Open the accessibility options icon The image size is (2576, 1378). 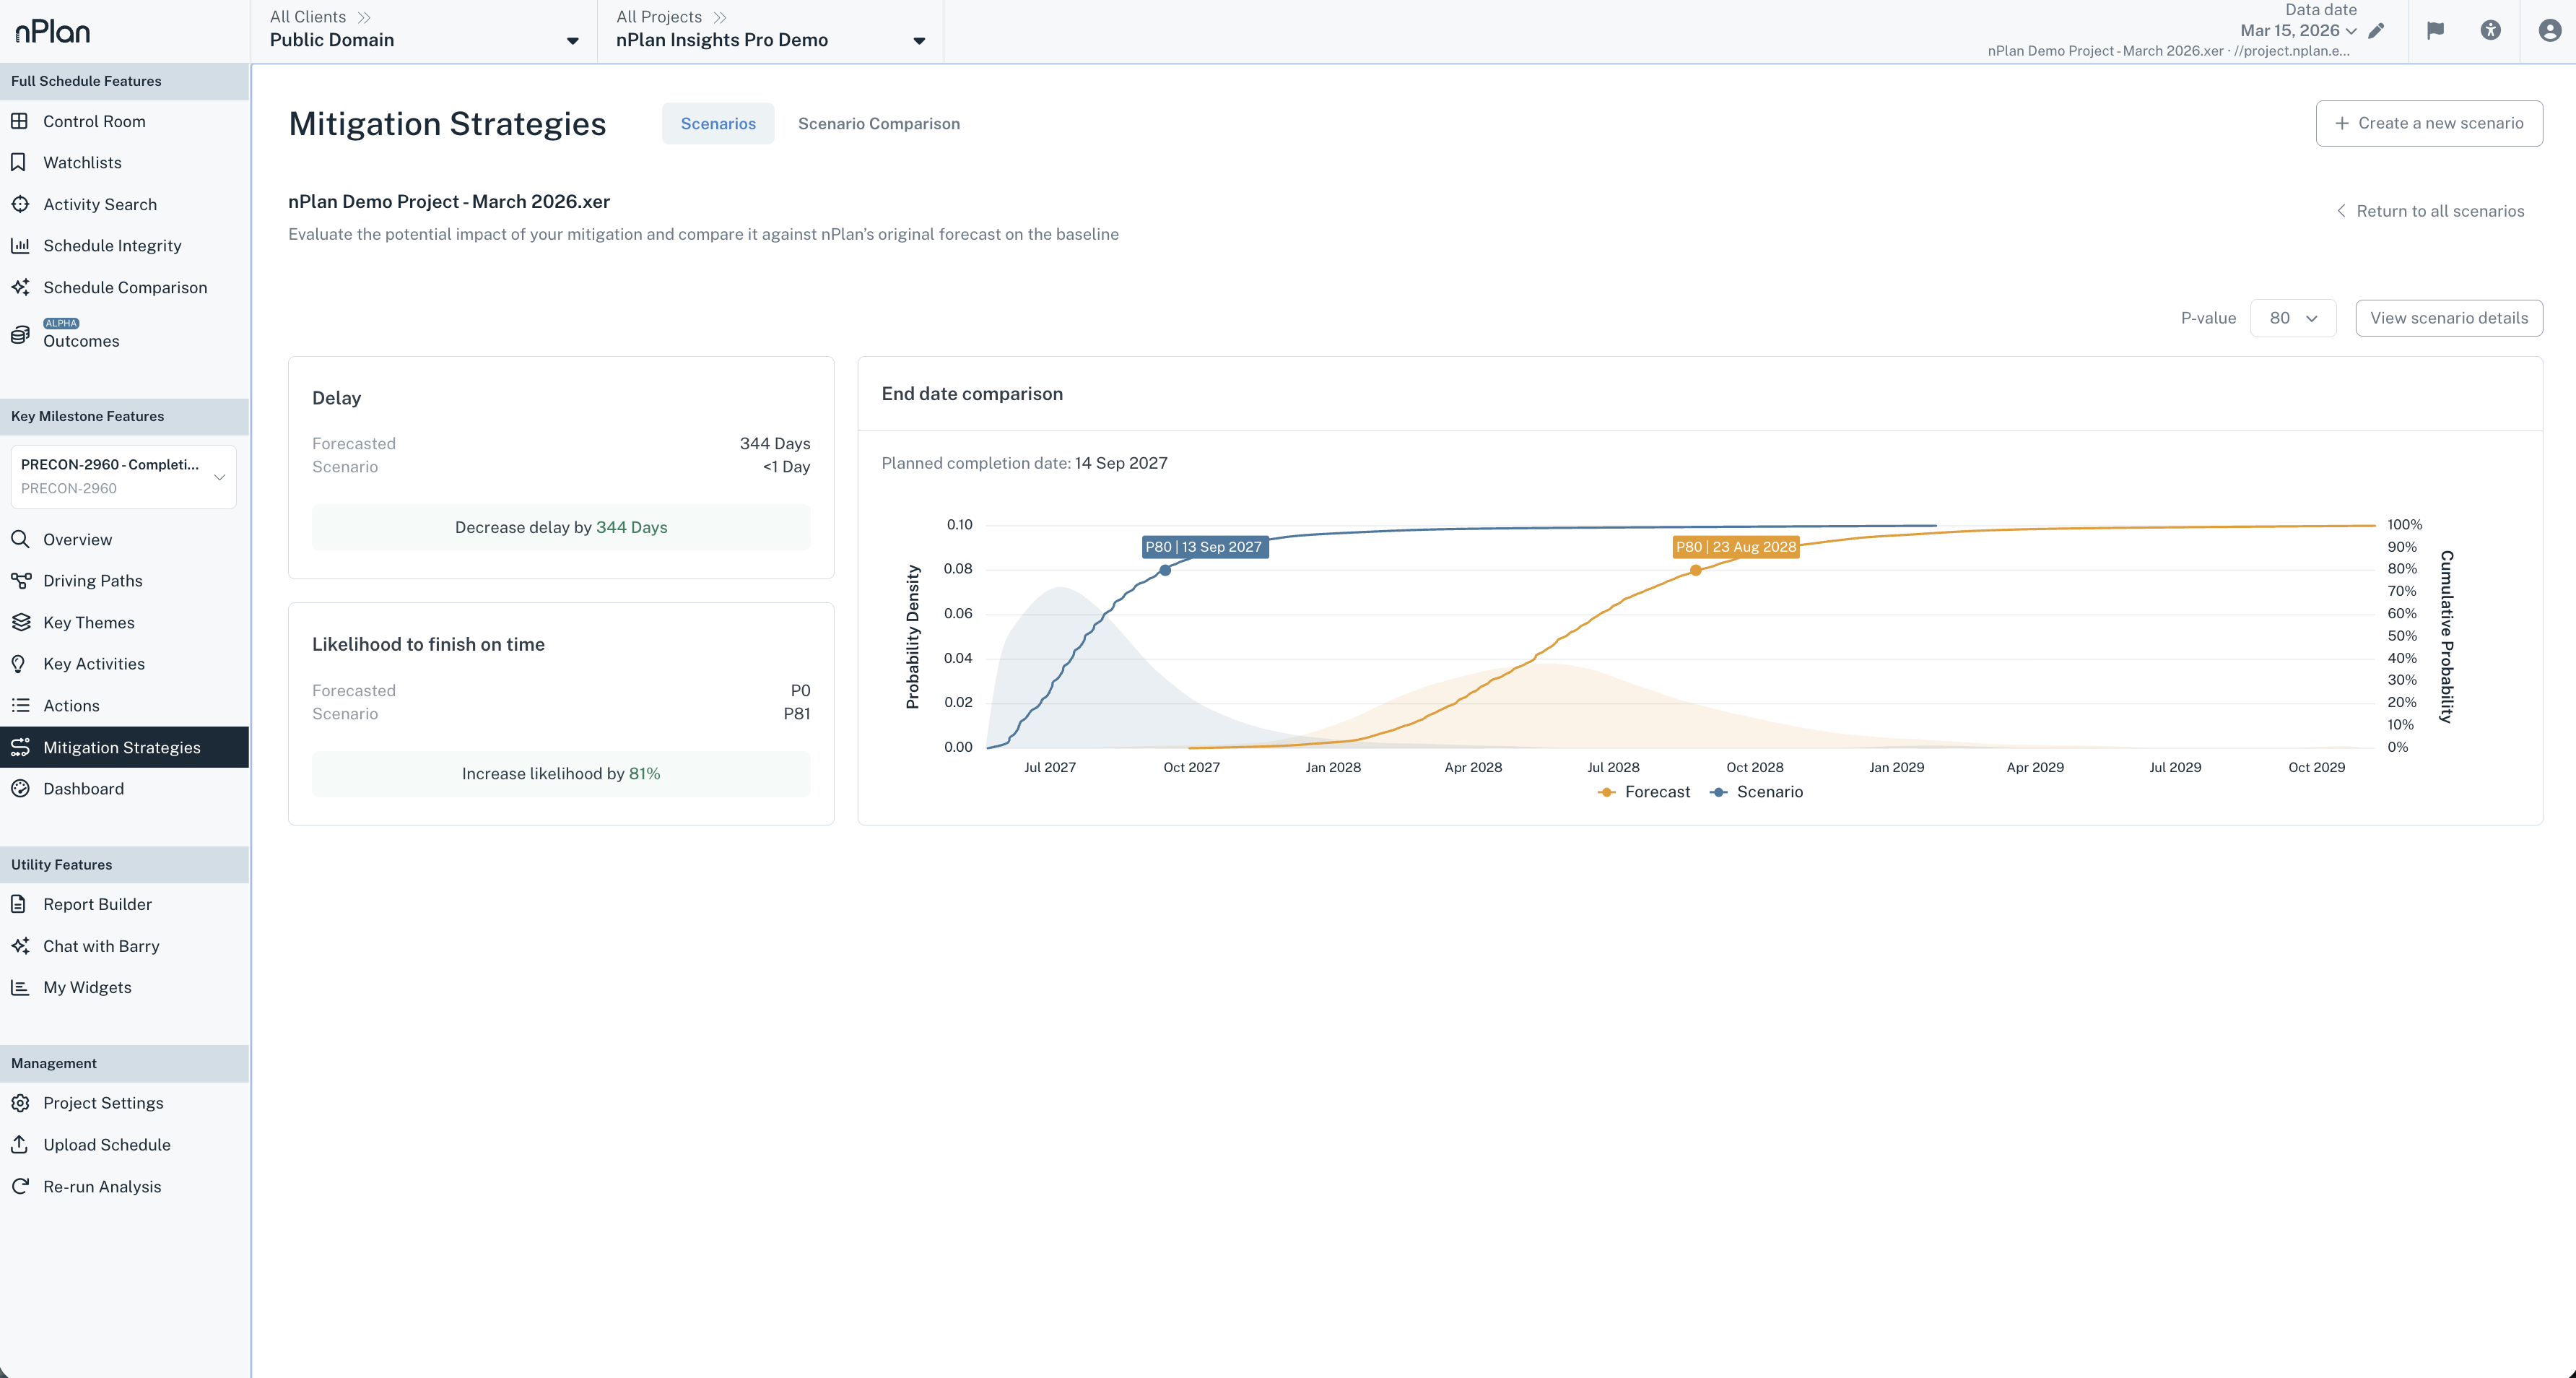click(x=2490, y=31)
